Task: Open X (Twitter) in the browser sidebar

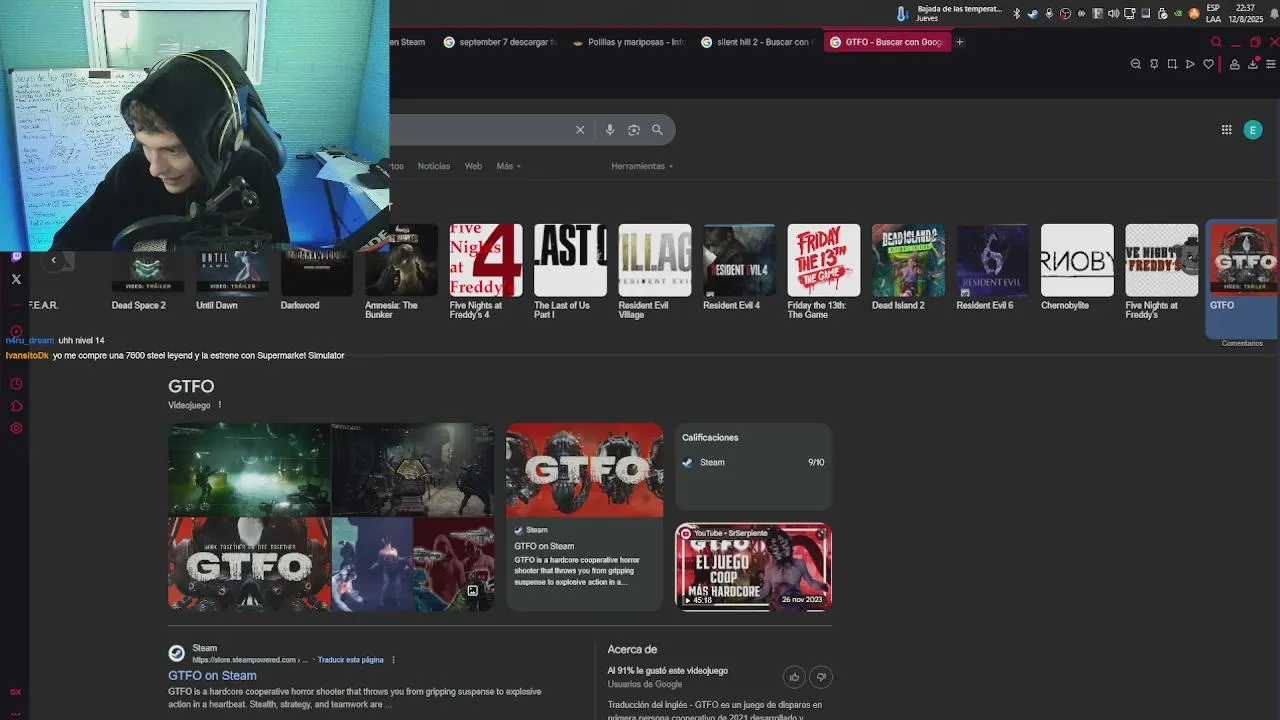Action: (16, 279)
